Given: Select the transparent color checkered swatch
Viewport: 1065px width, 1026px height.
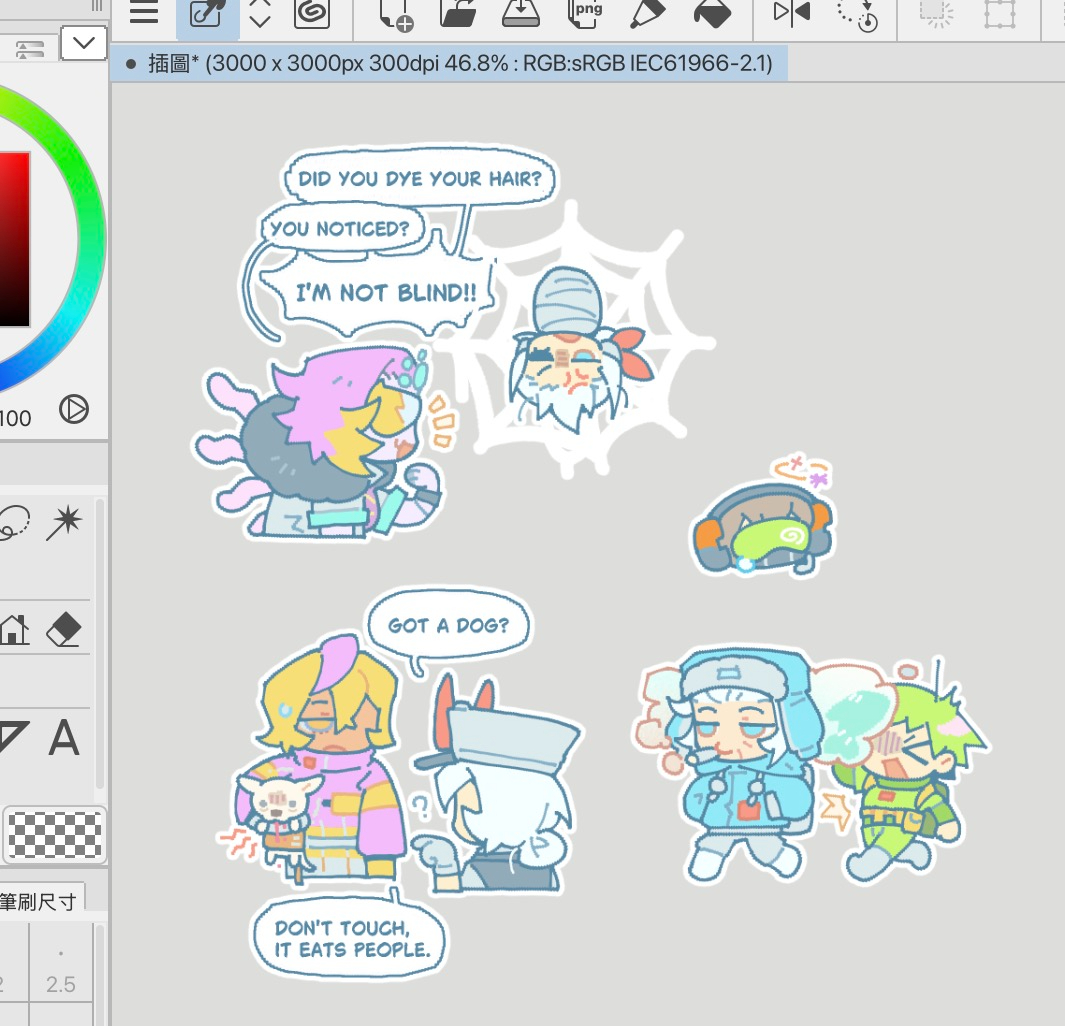Looking at the screenshot, I should 54,834.
